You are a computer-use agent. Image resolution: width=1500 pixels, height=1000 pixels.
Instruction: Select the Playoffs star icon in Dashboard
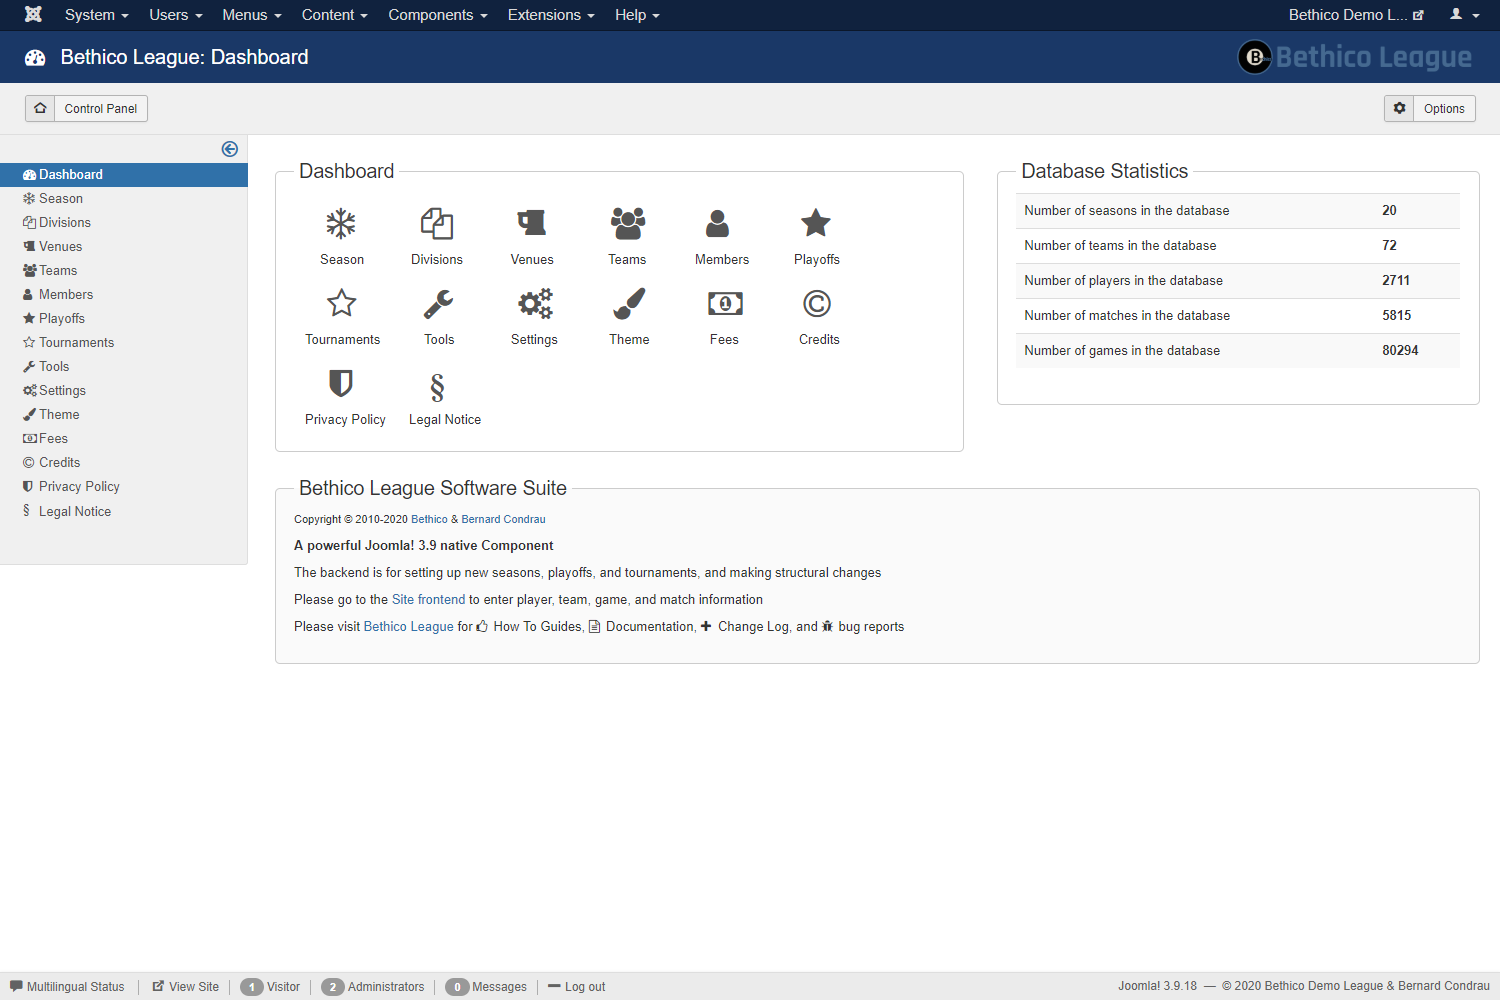pyautogui.click(x=816, y=224)
